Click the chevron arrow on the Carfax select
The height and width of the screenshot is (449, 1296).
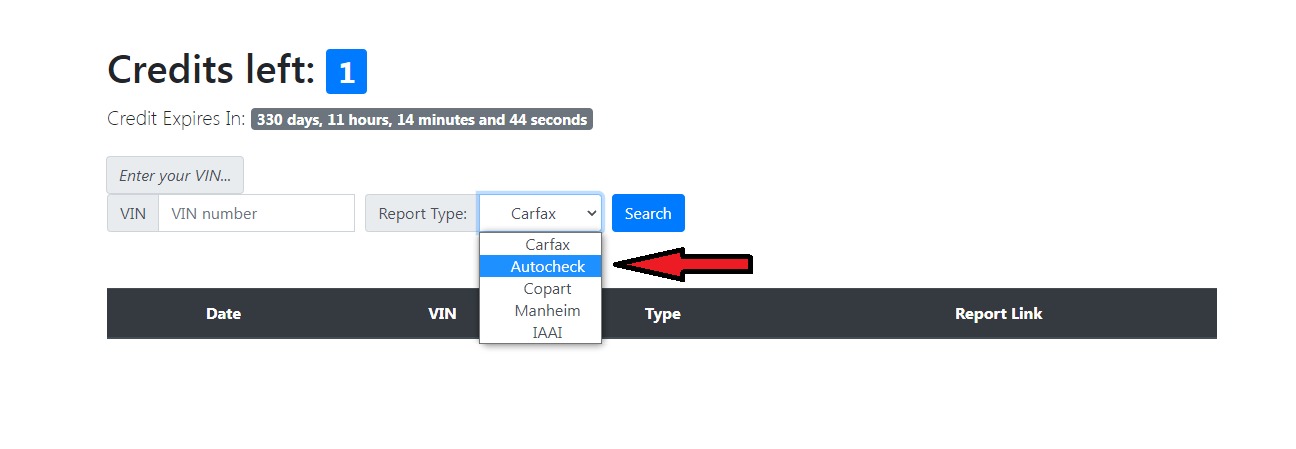[x=591, y=213]
